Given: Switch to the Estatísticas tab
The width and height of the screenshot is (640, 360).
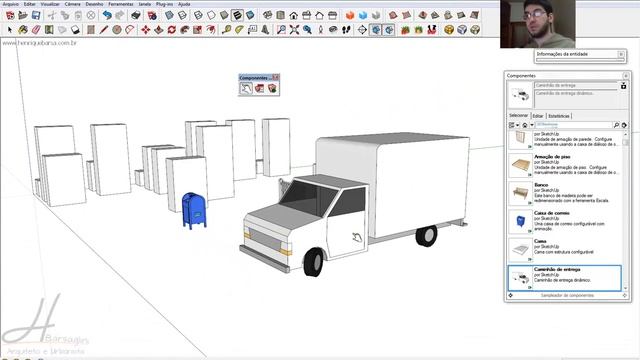Looking at the screenshot, I should point(559,116).
